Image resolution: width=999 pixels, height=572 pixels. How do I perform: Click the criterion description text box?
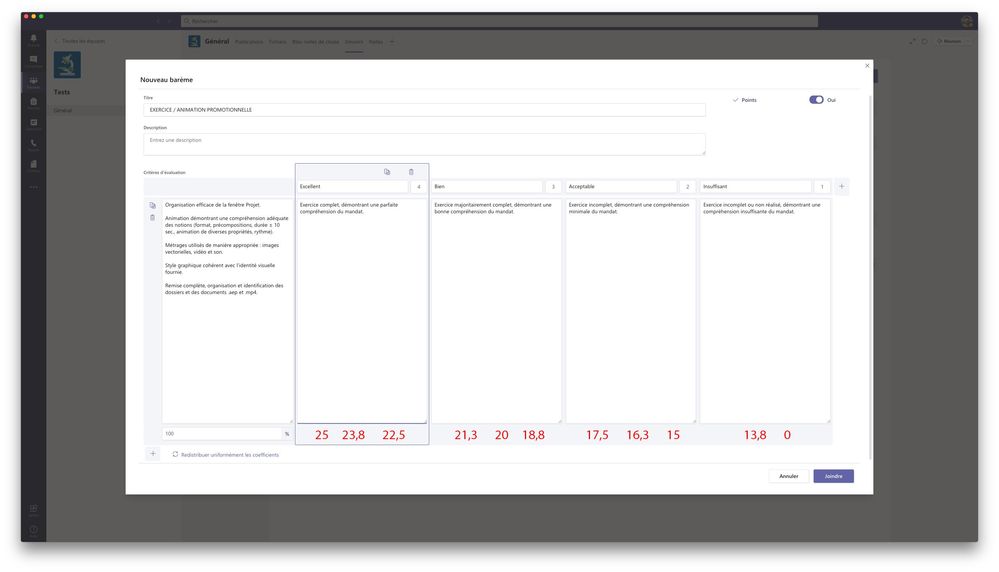227,311
